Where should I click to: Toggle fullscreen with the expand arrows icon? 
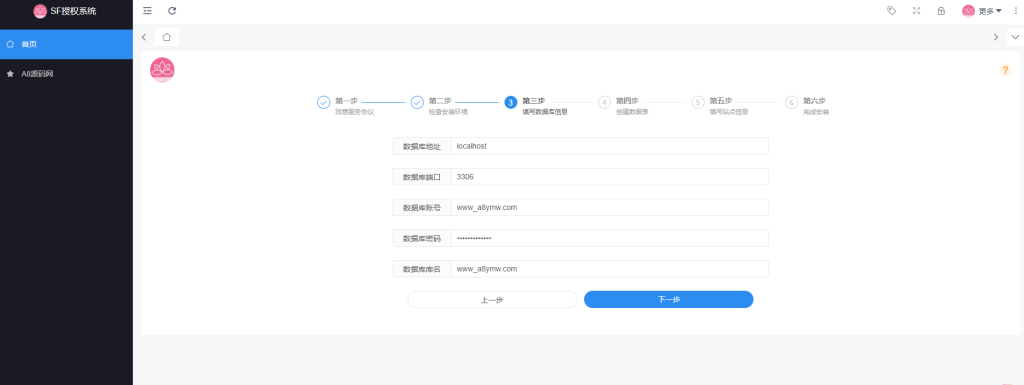click(916, 10)
